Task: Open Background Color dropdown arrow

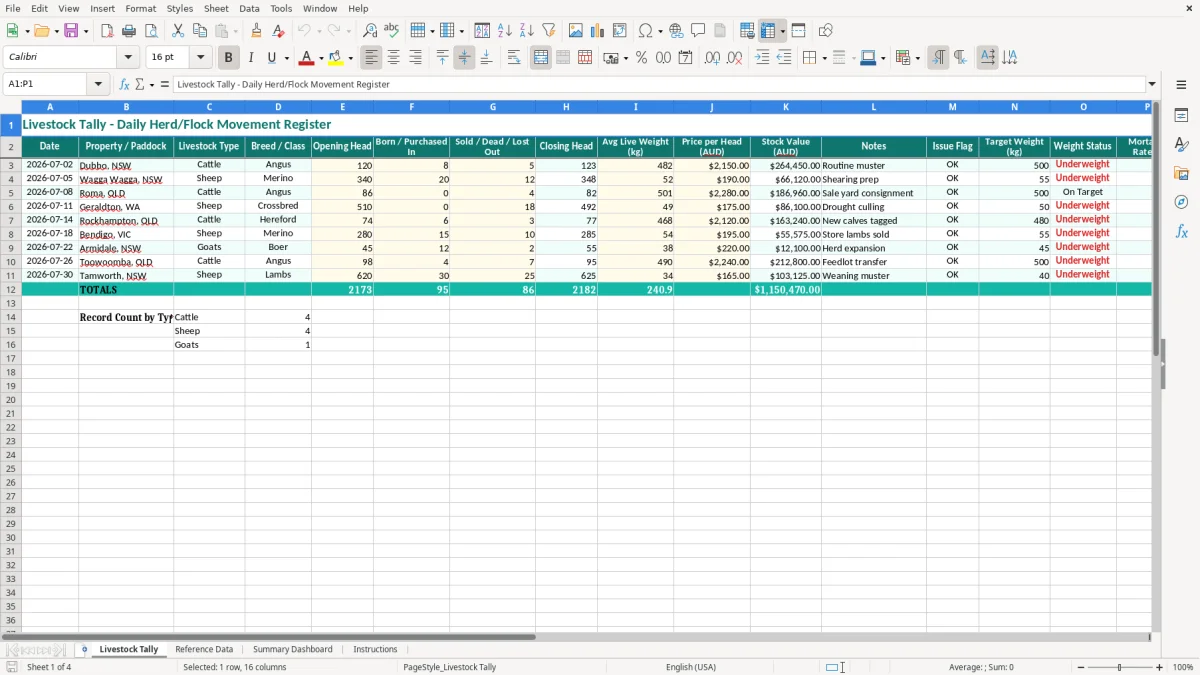Action: point(350,58)
